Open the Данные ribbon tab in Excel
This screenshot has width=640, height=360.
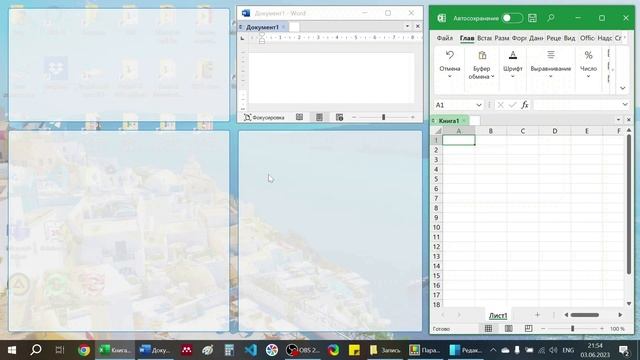[536, 38]
